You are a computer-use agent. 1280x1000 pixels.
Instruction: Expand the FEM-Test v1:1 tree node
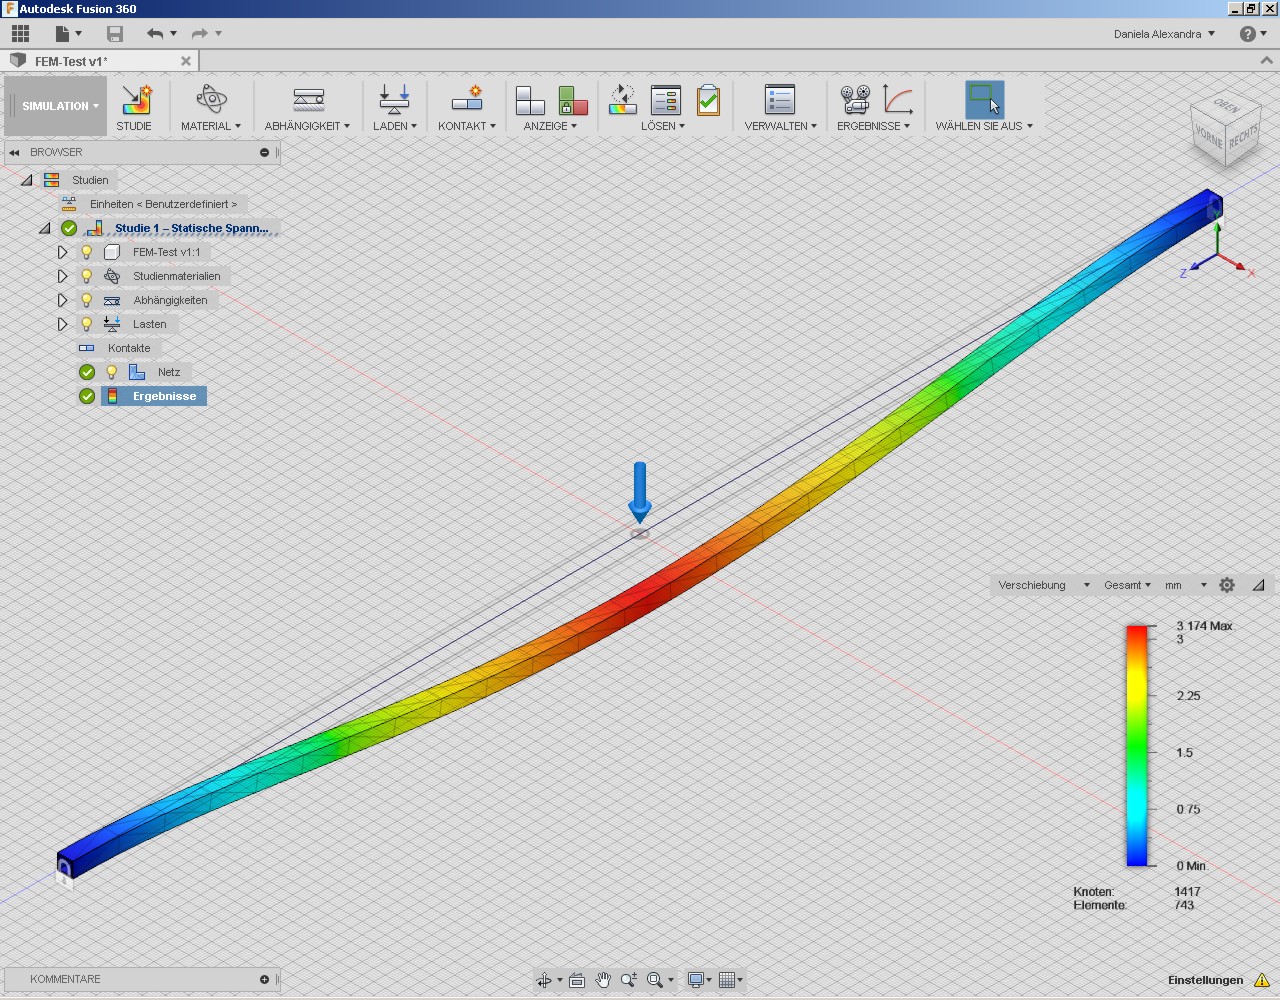tap(62, 252)
